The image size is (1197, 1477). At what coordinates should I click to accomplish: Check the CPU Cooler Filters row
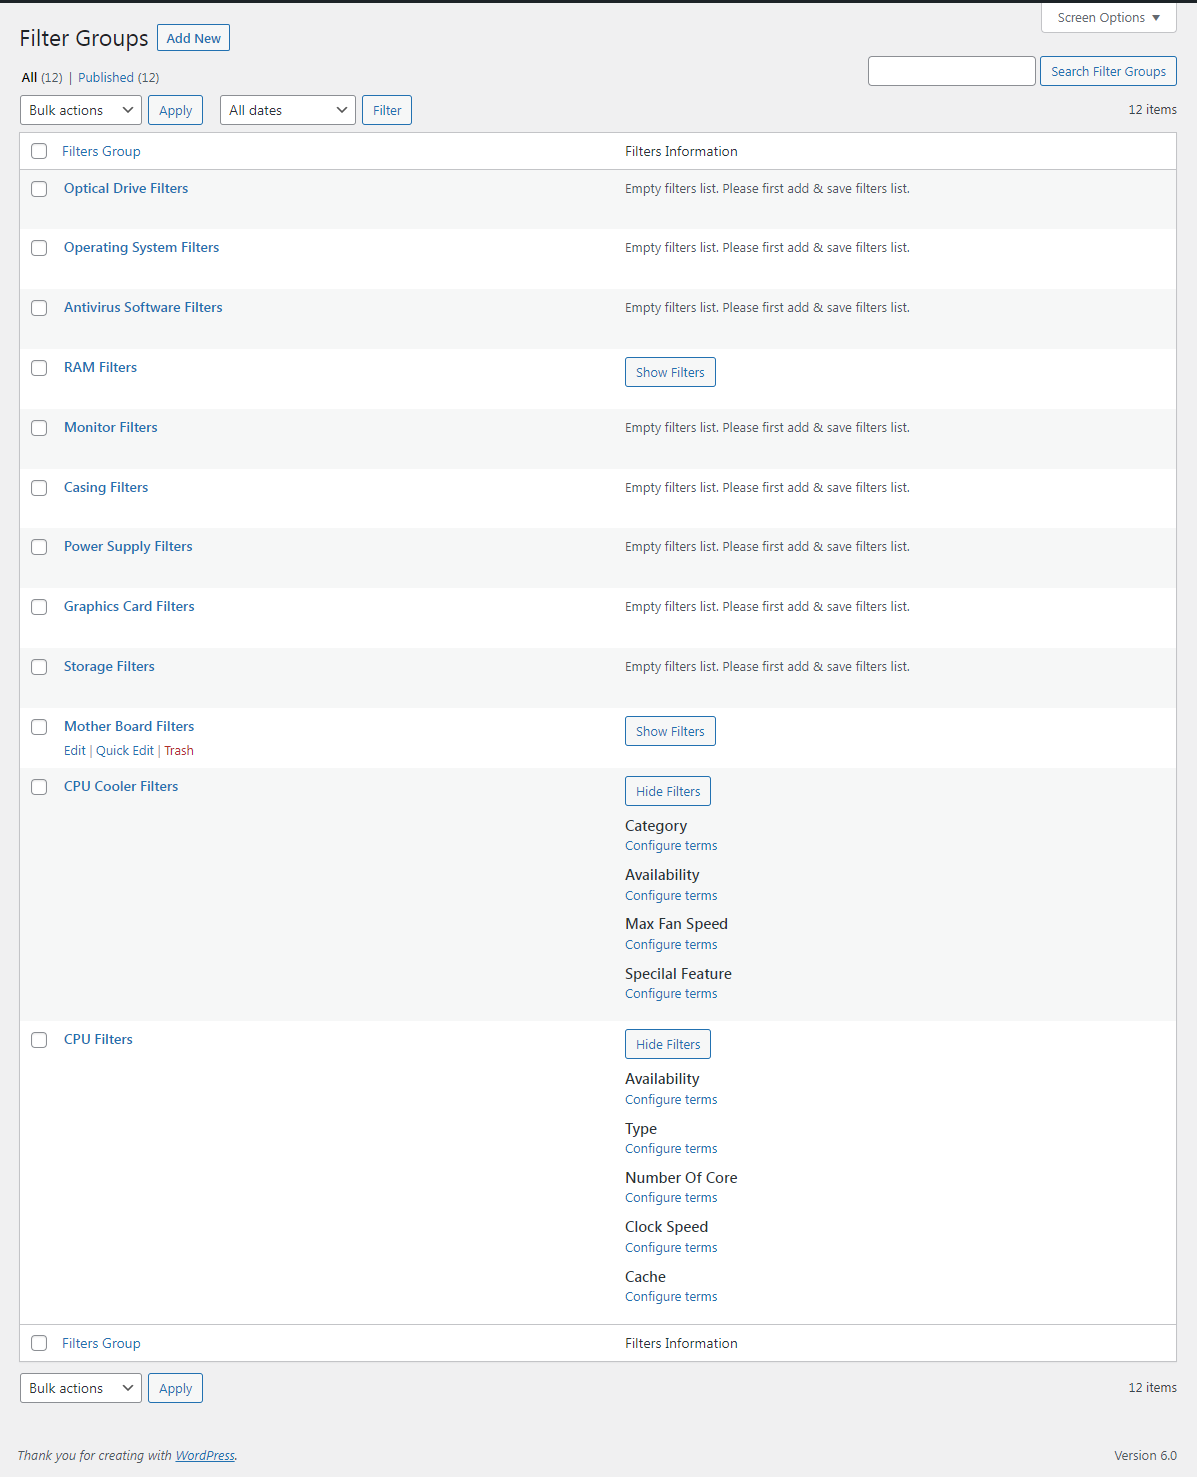coord(39,787)
